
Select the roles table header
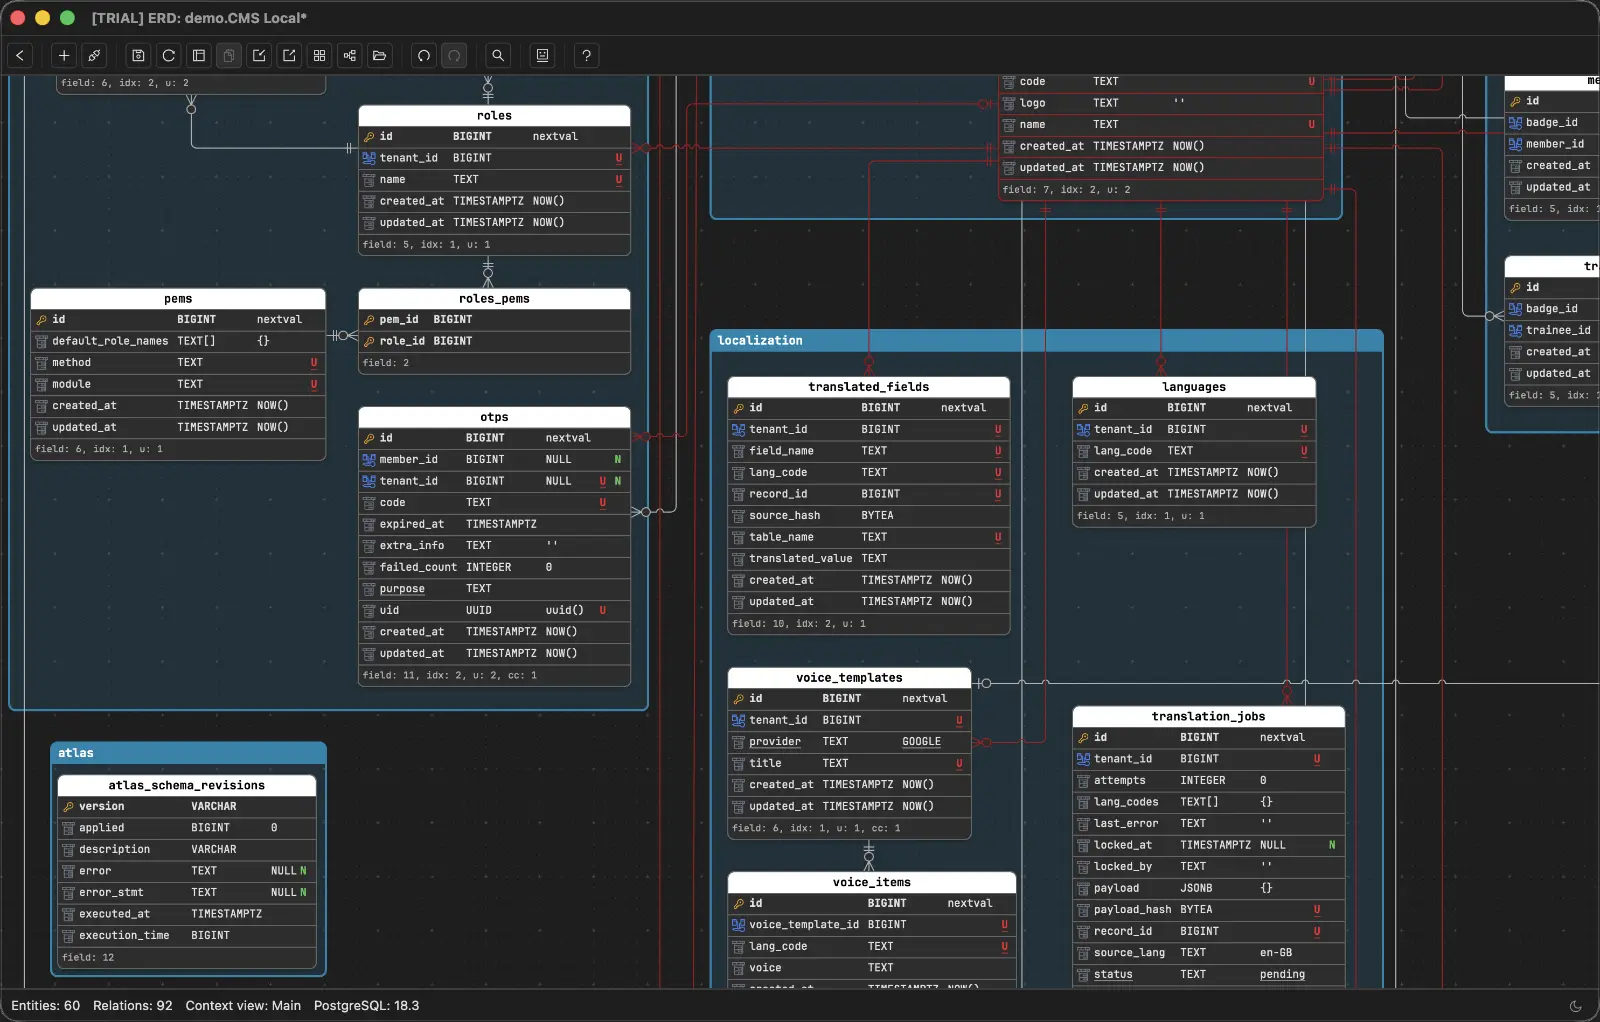(494, 116)
